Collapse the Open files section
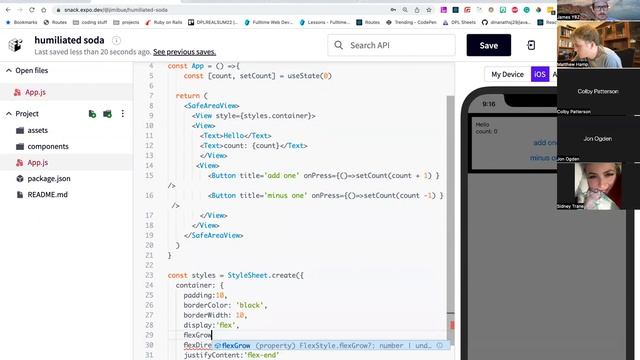Screen dimensions: 640x360 point(9,71)
